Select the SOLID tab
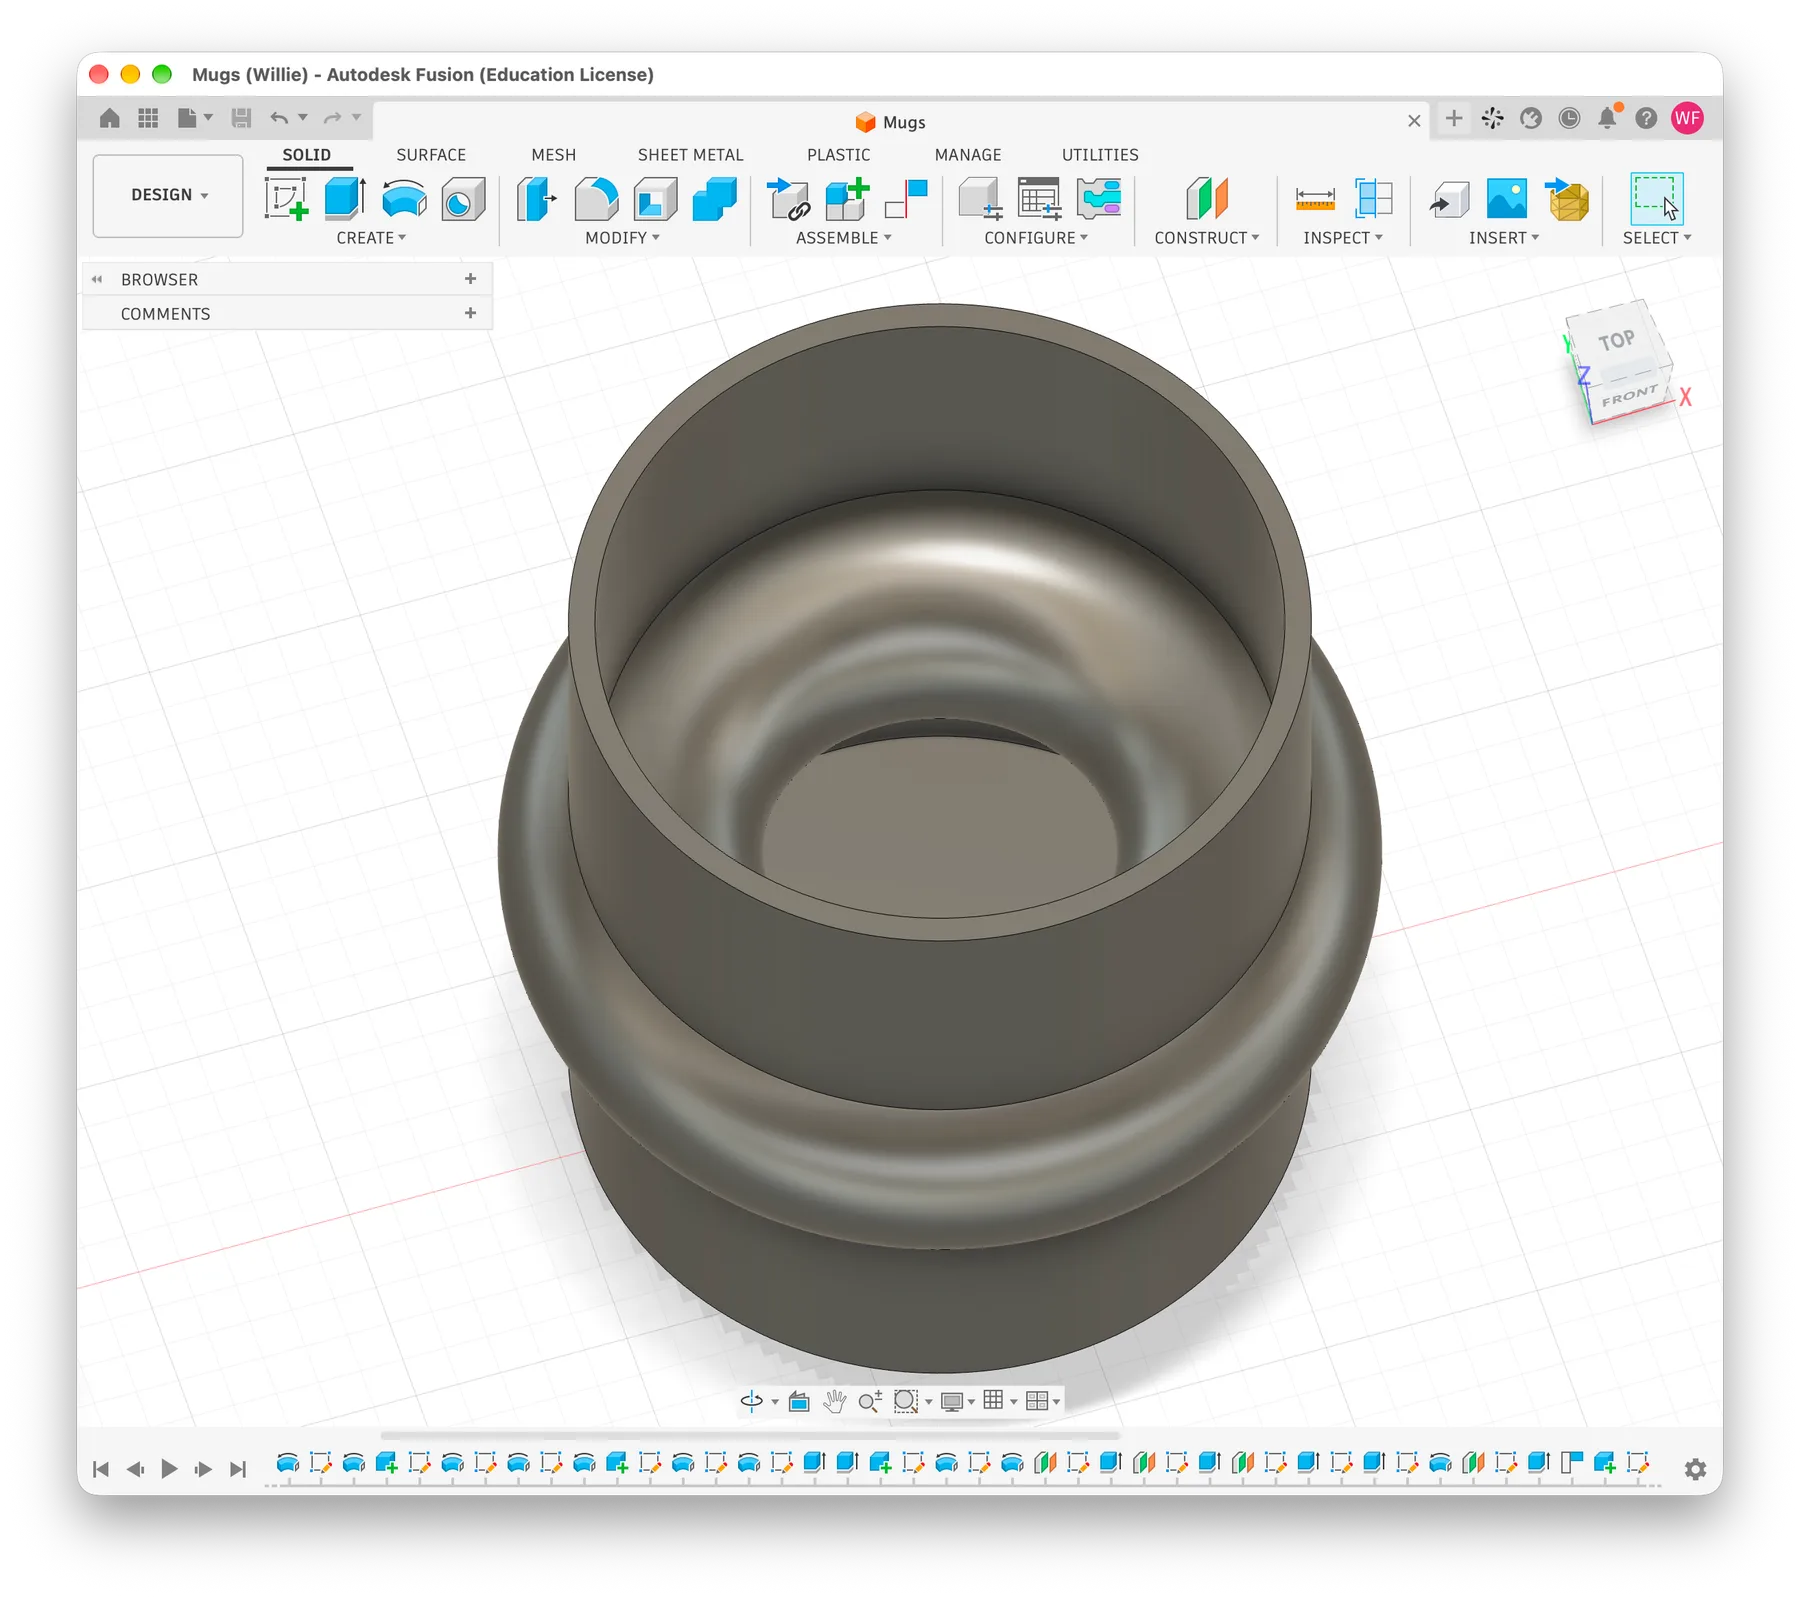This screenshot has height=1597, width=1800. (306, 155)
